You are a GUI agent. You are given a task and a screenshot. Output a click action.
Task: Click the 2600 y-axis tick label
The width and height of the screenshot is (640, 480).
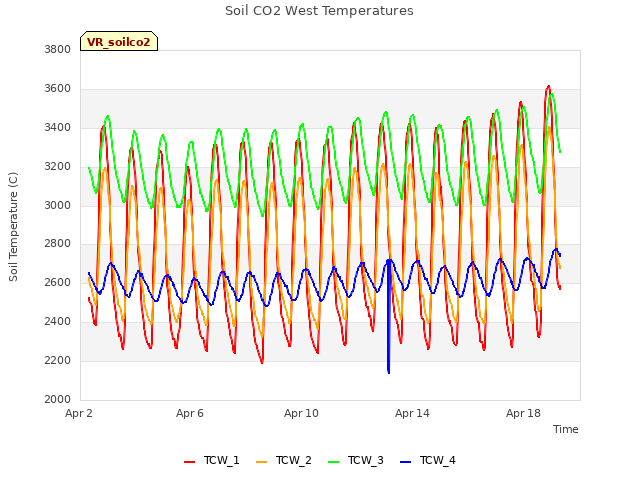58,282
